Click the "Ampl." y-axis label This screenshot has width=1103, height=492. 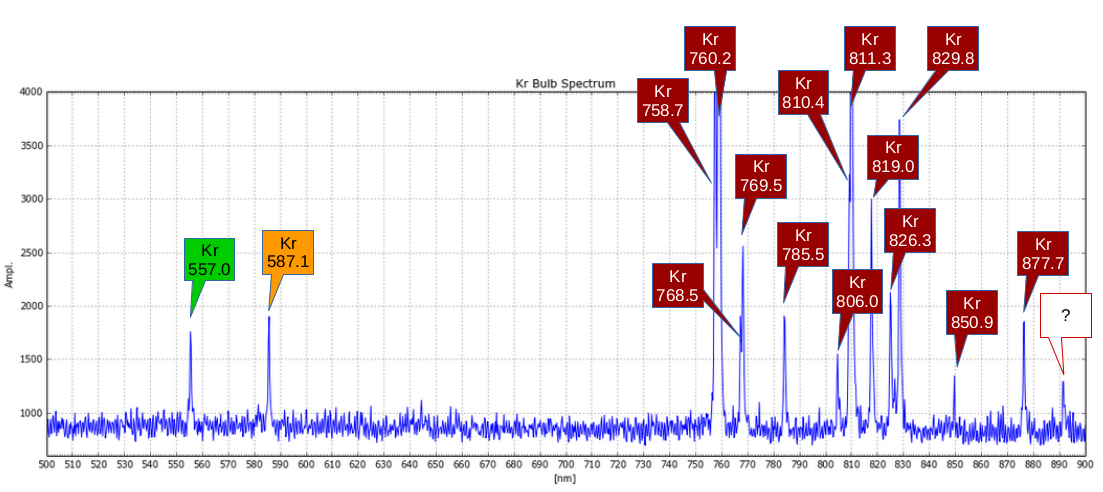tap(9, 274)
